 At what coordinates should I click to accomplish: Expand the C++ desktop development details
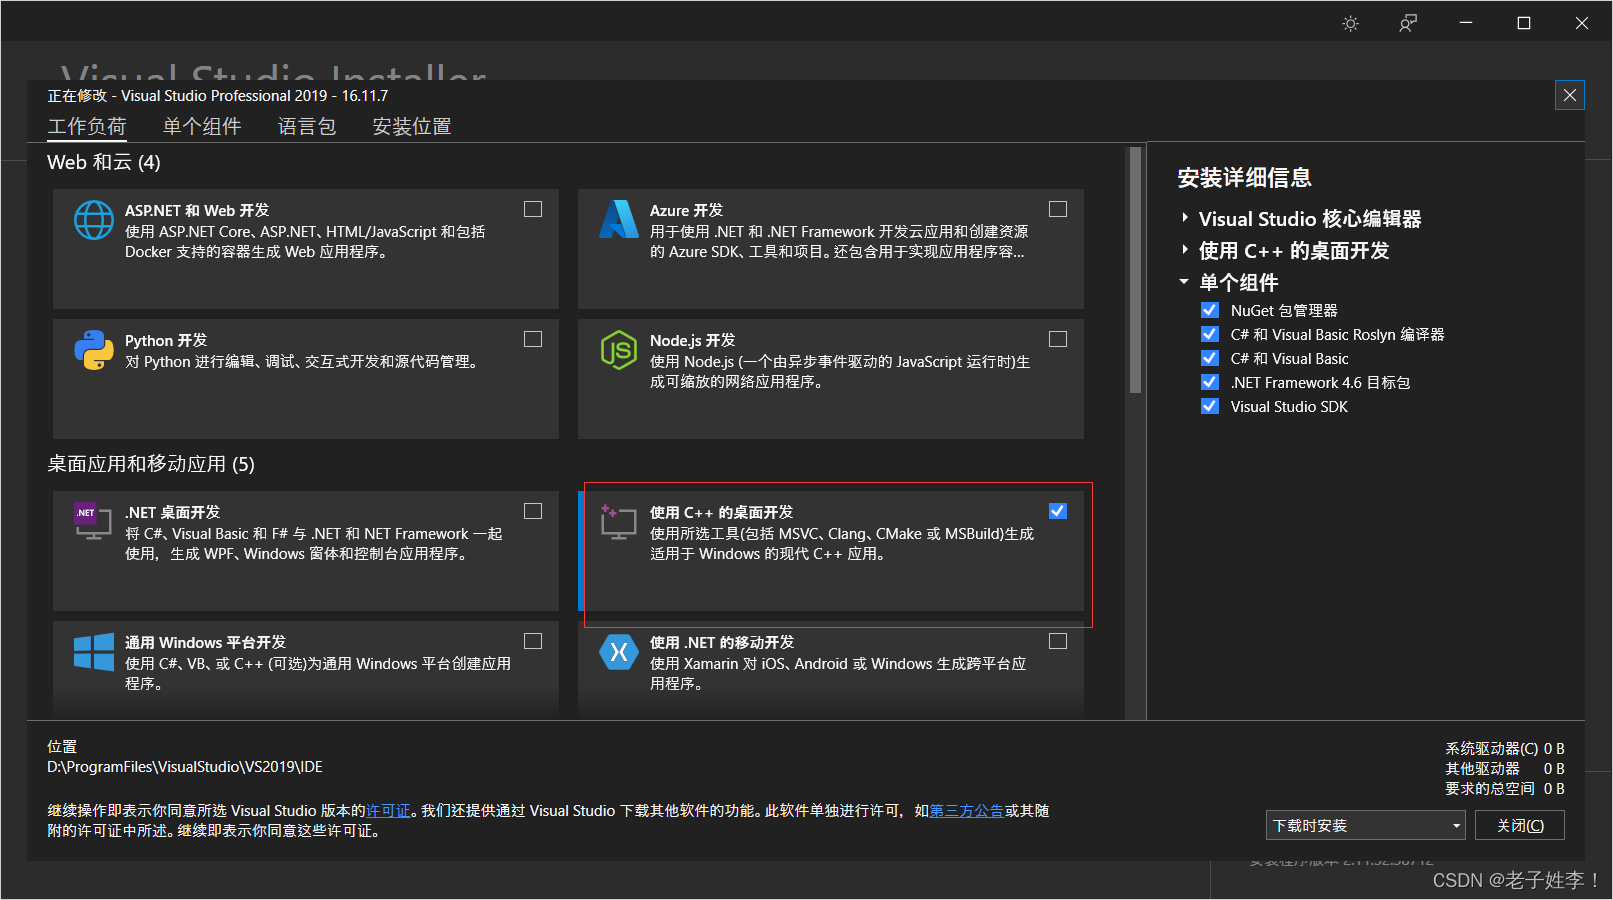(1185, 250)
